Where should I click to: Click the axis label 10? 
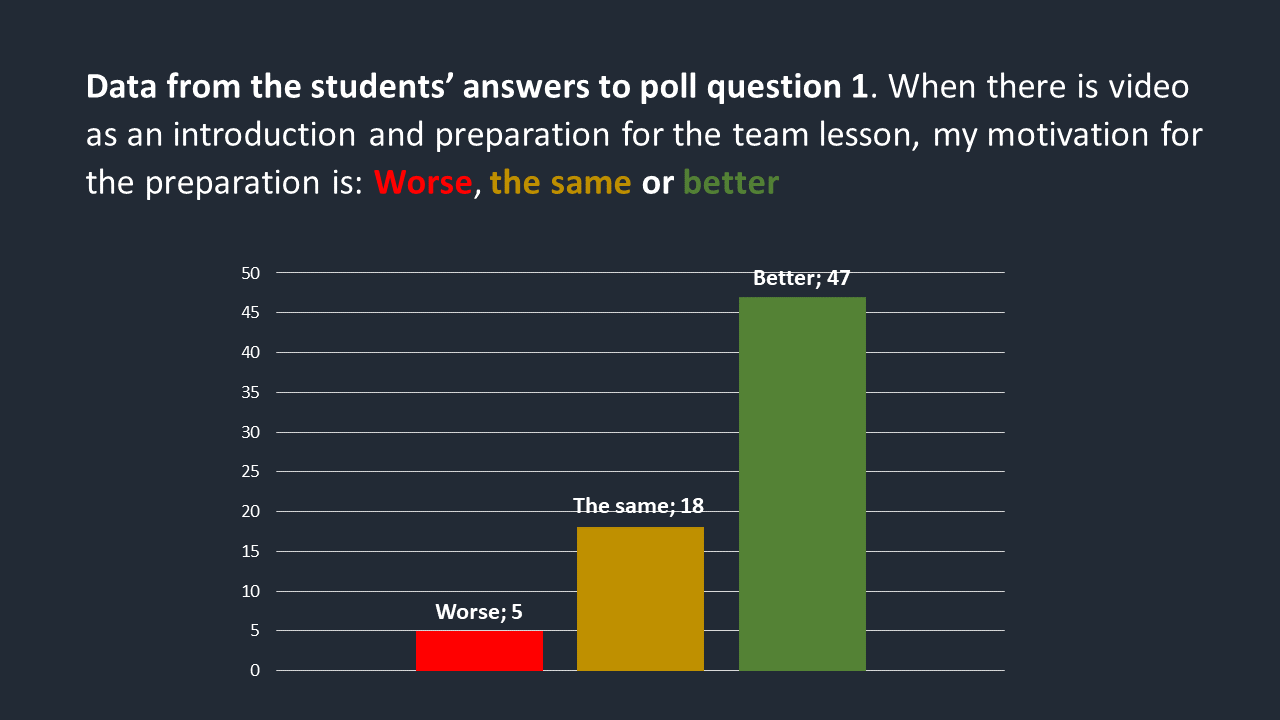point(250,591)
